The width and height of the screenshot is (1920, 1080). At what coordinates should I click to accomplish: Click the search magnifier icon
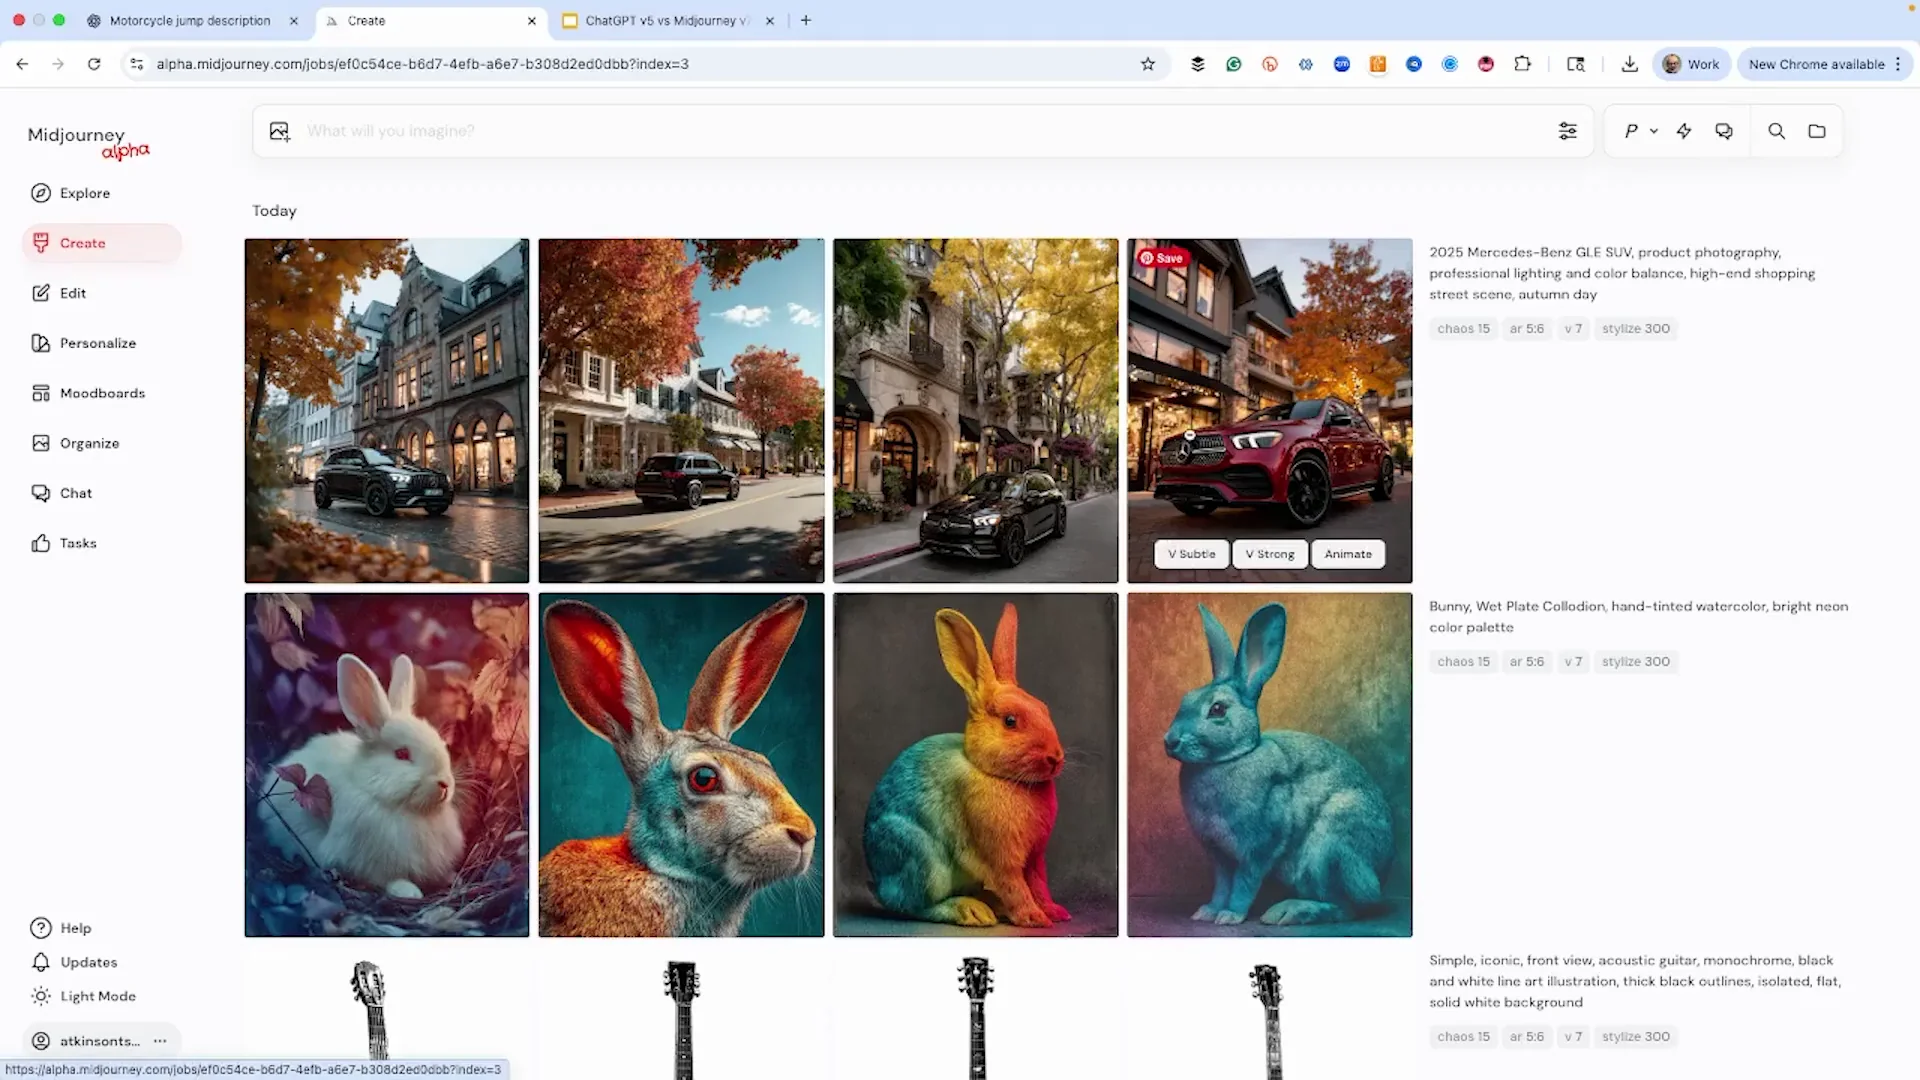point(1776,131)
